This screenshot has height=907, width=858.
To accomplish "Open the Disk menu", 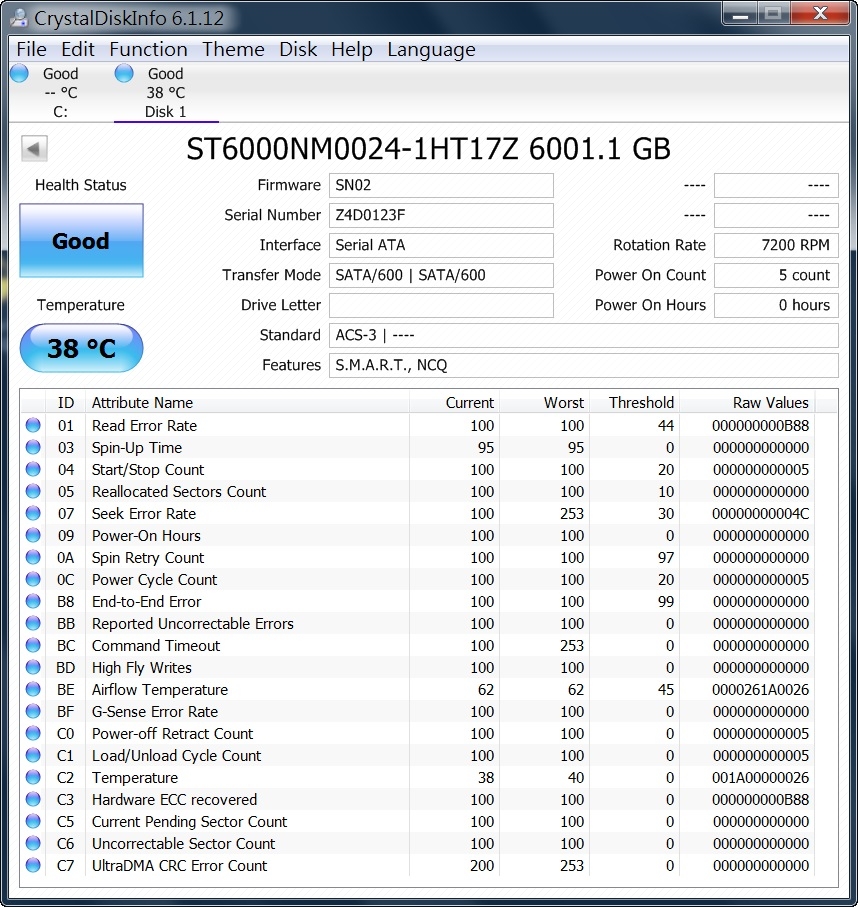I will (298, 49).
